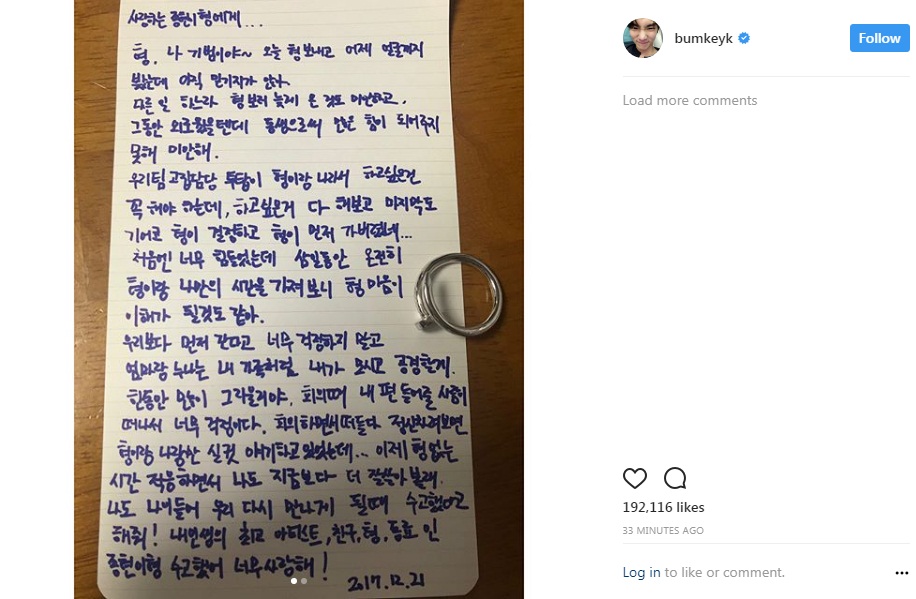Follow the bumkeyk account
The width and height of the screenshot is (916, 599).
879,38
